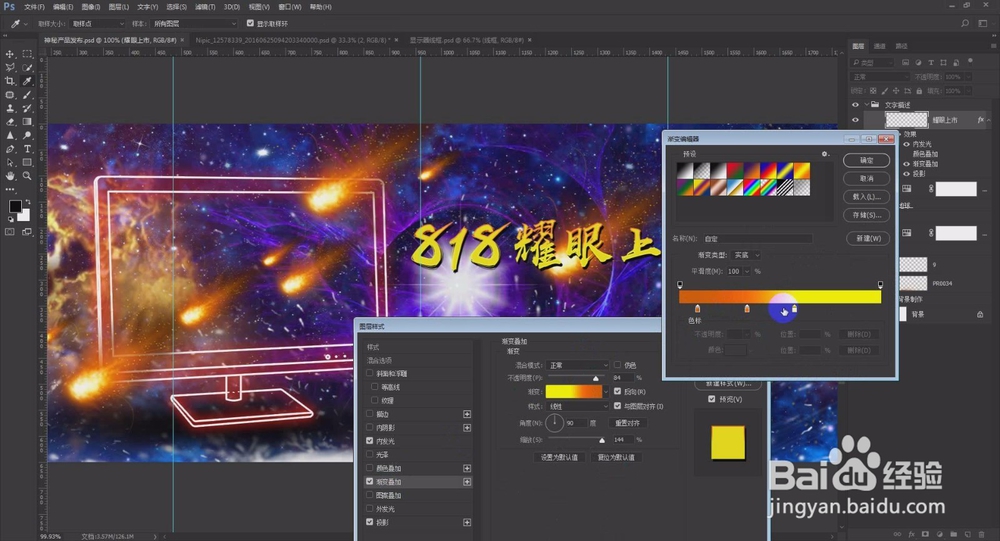Click 新建(W) gradient button
The image size is (1000, 541).
[868, 238]
